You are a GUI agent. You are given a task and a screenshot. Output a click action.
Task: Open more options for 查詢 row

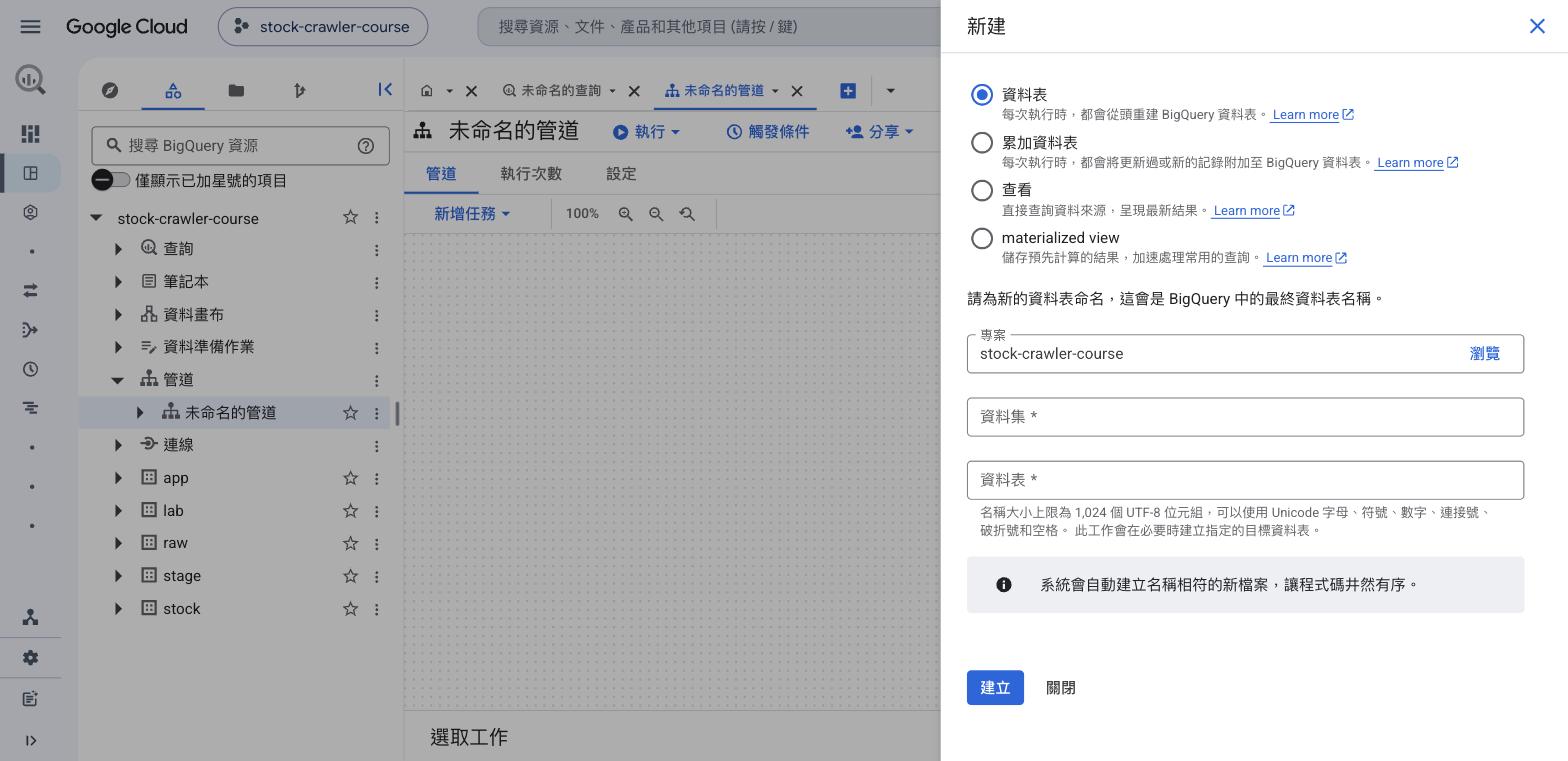coord(376,249)
